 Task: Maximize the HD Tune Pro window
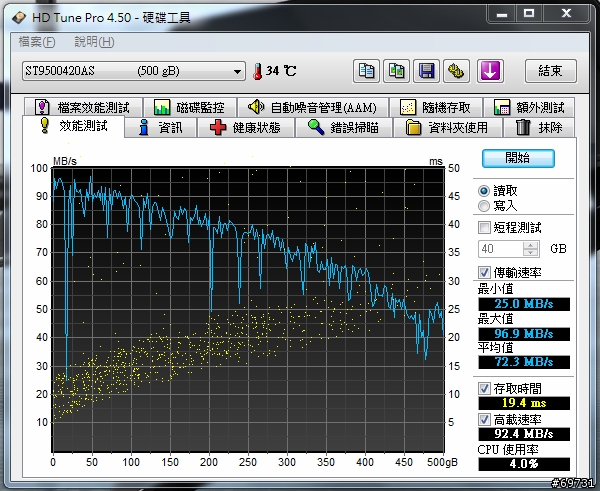529,14
